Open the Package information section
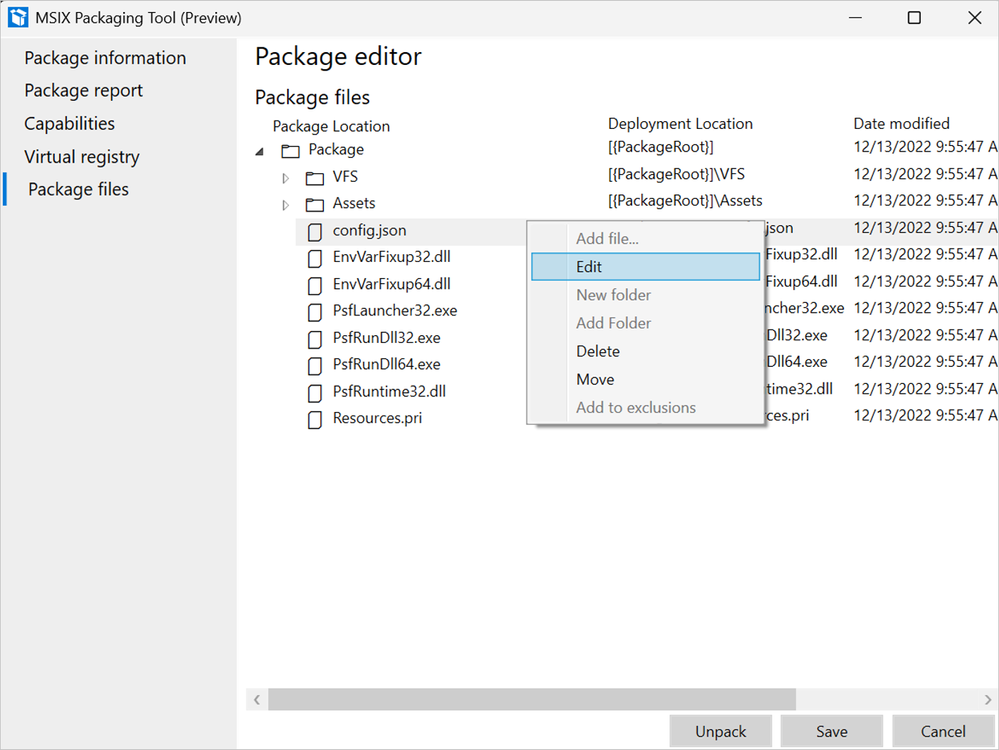The width and height of the screenshot is (999, 750). click(x=105, y=58)
